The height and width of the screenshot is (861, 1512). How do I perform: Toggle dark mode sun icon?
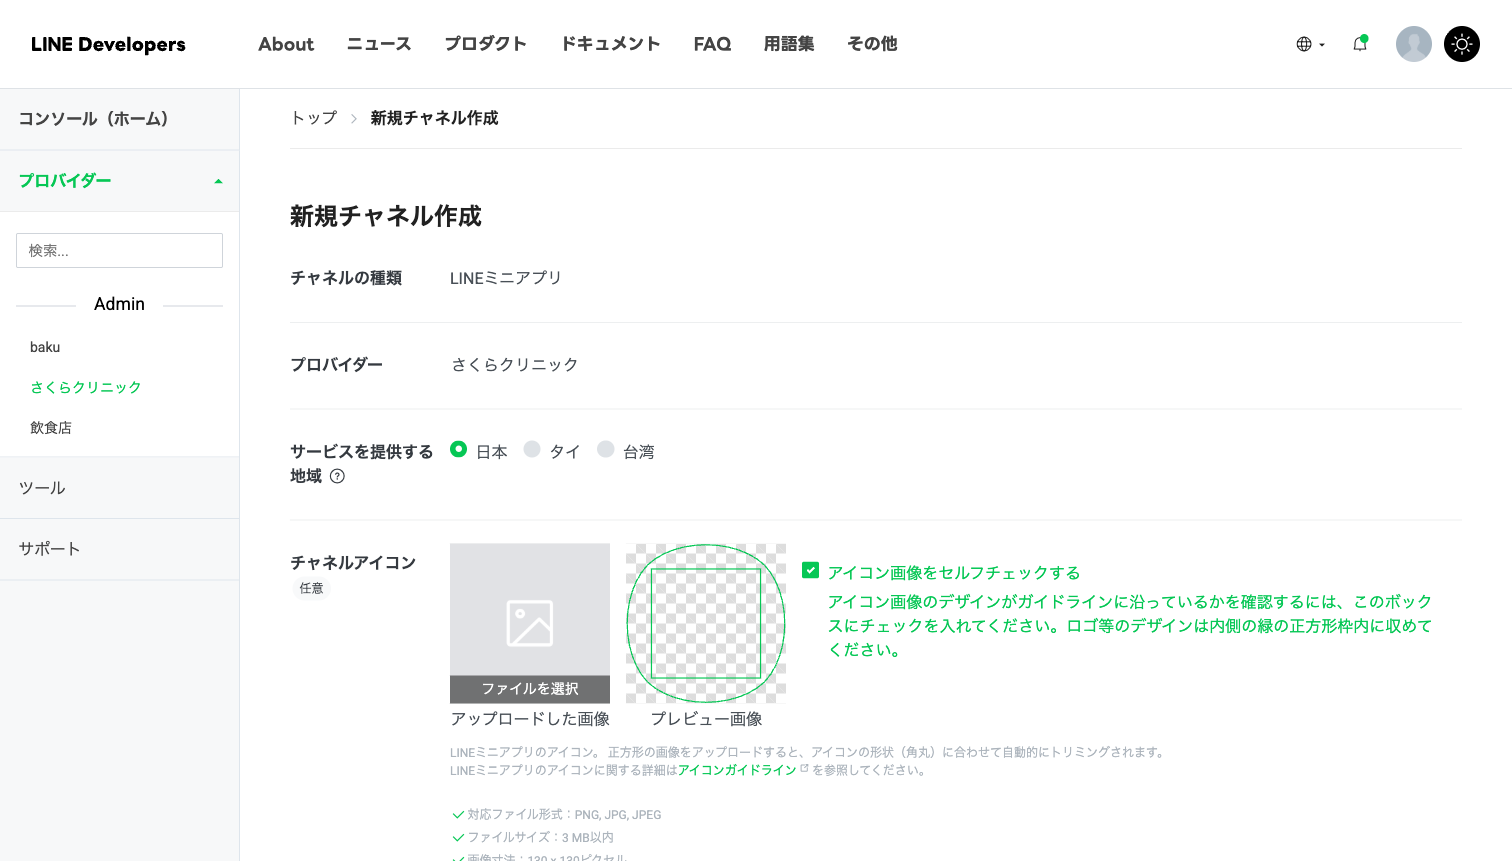pyautogui.click(x=1461, y=44)
